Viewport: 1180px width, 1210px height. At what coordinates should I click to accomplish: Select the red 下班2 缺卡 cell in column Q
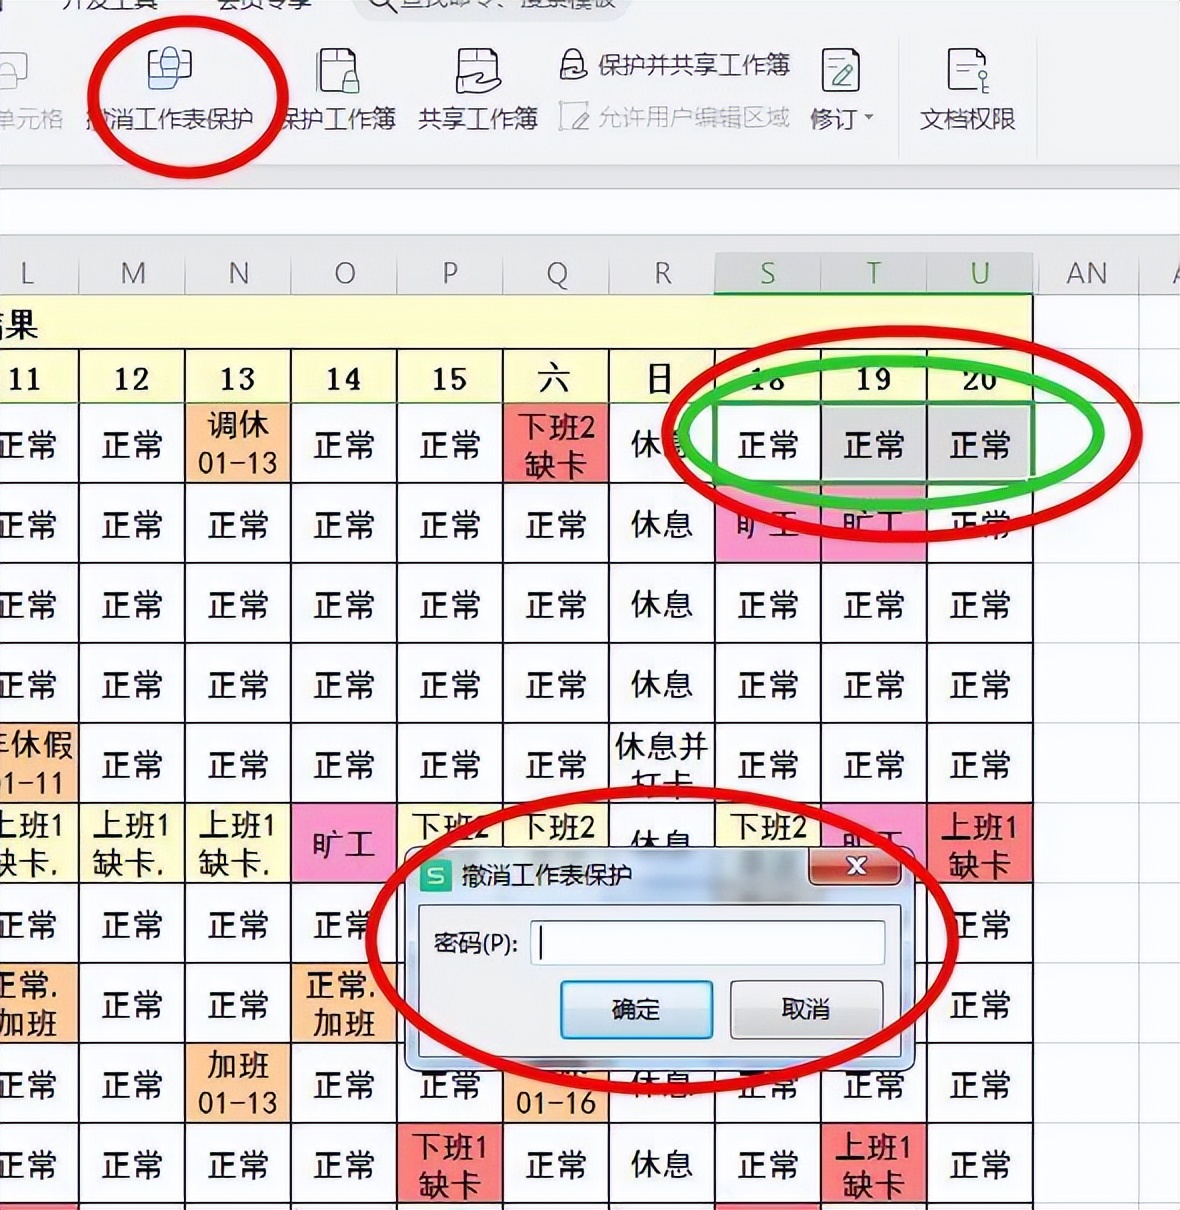click(556, 443)
